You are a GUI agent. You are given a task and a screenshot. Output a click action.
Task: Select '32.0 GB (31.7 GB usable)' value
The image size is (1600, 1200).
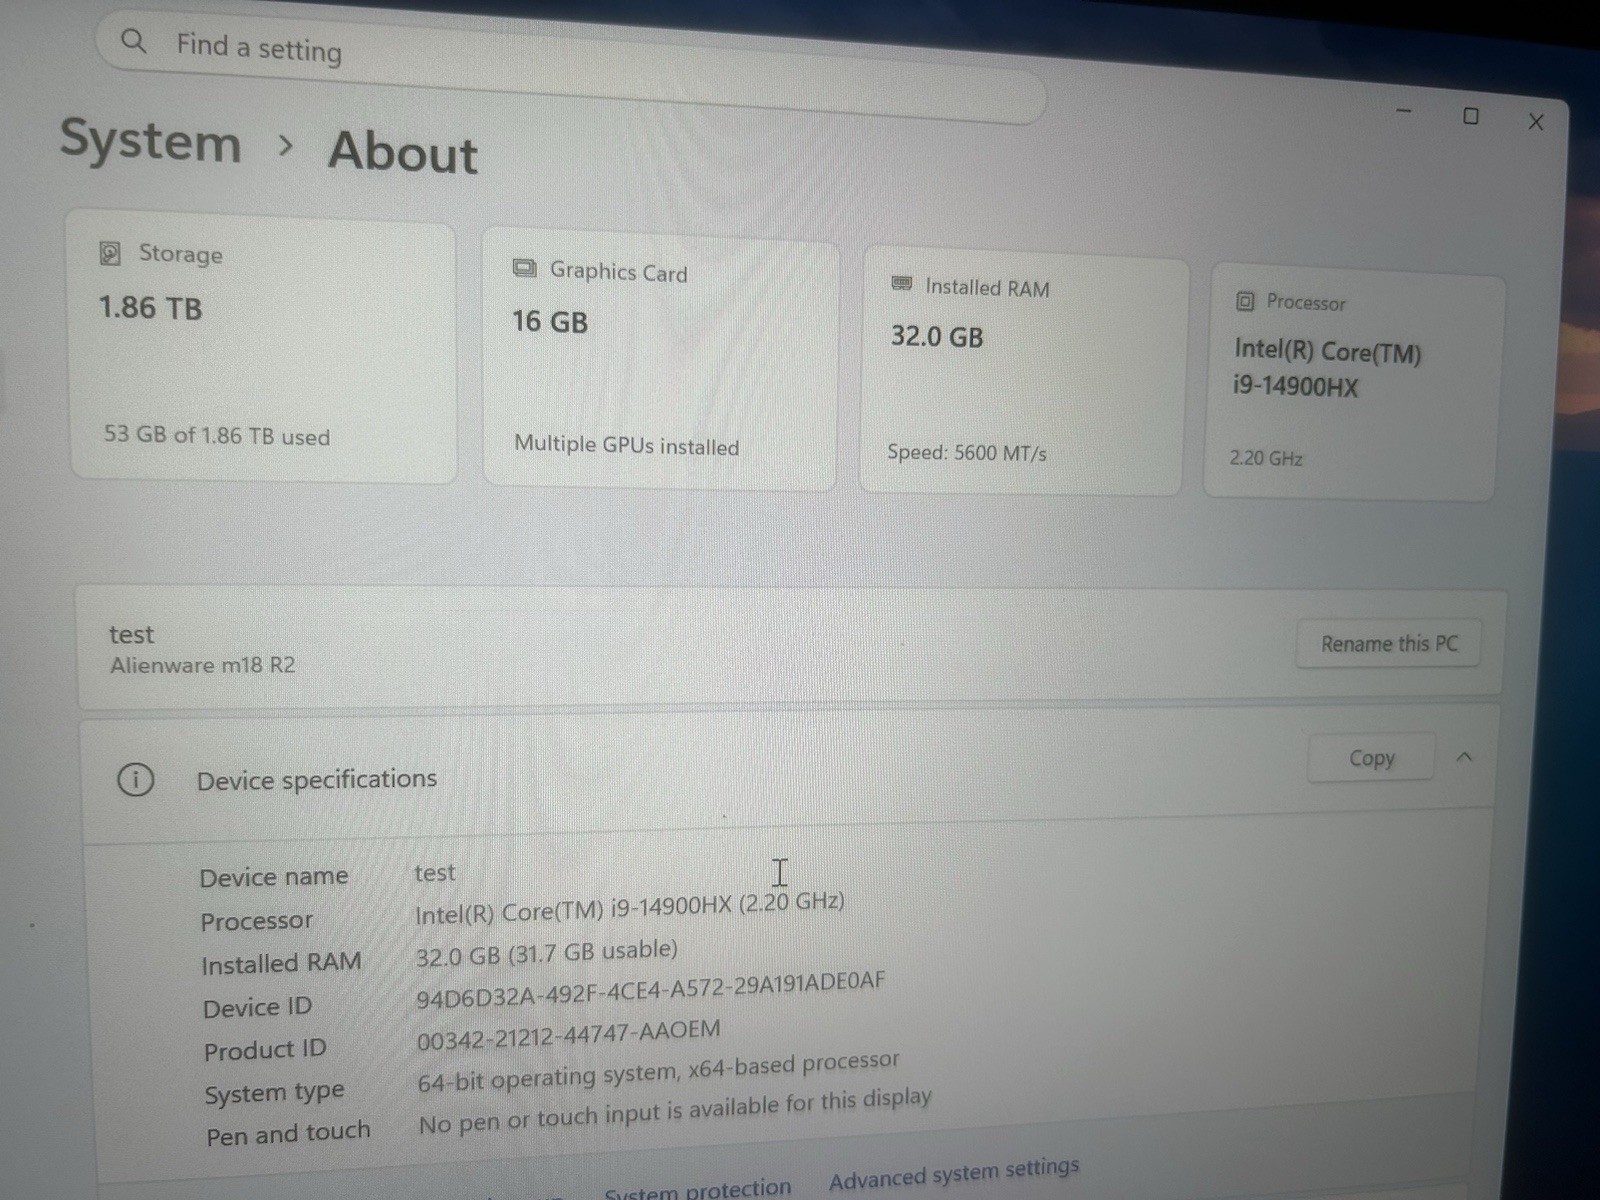click(546, 952)
